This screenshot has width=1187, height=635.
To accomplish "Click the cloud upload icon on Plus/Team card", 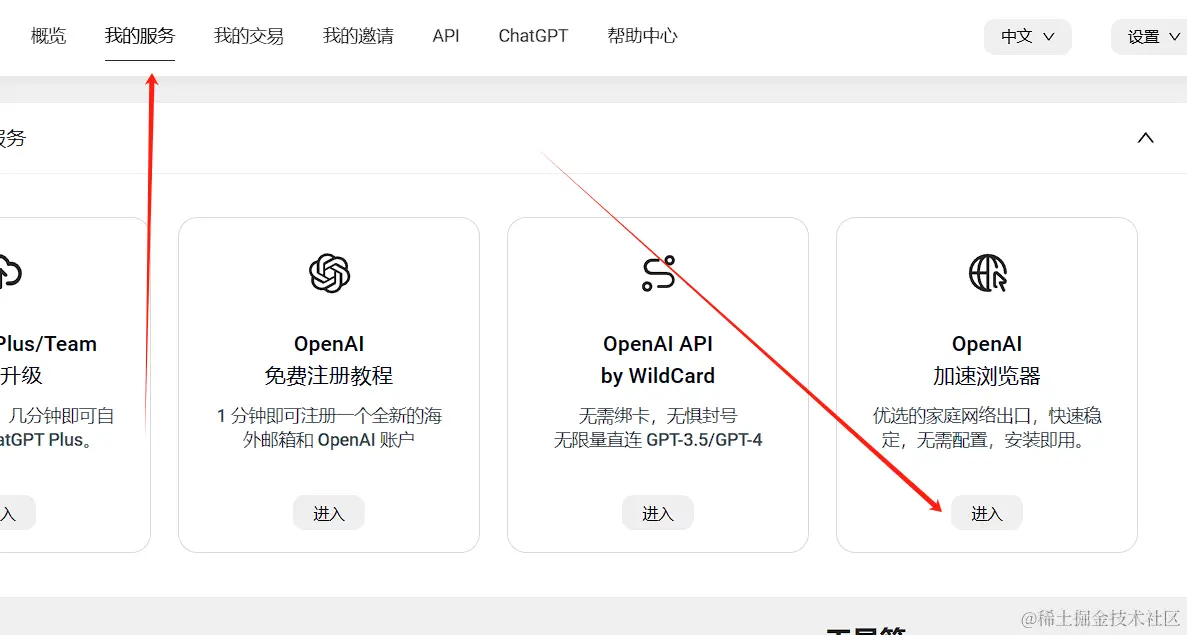I will 9,272.
